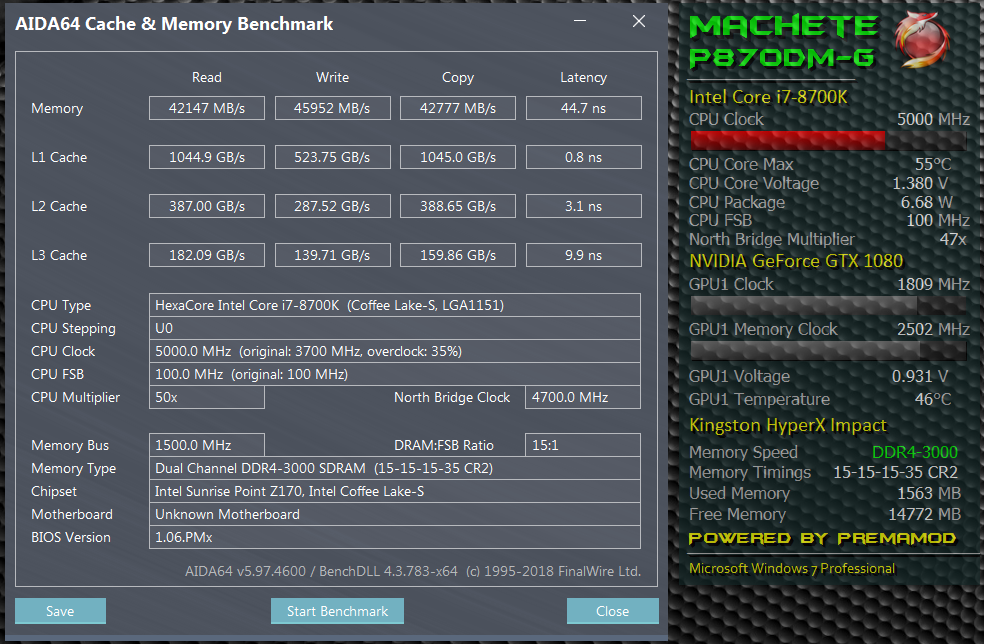This screenshot has height=644, width=984.
Task: Click the North Bridge Clock field 4700.0 MHz
Action: tap(583, 397)
